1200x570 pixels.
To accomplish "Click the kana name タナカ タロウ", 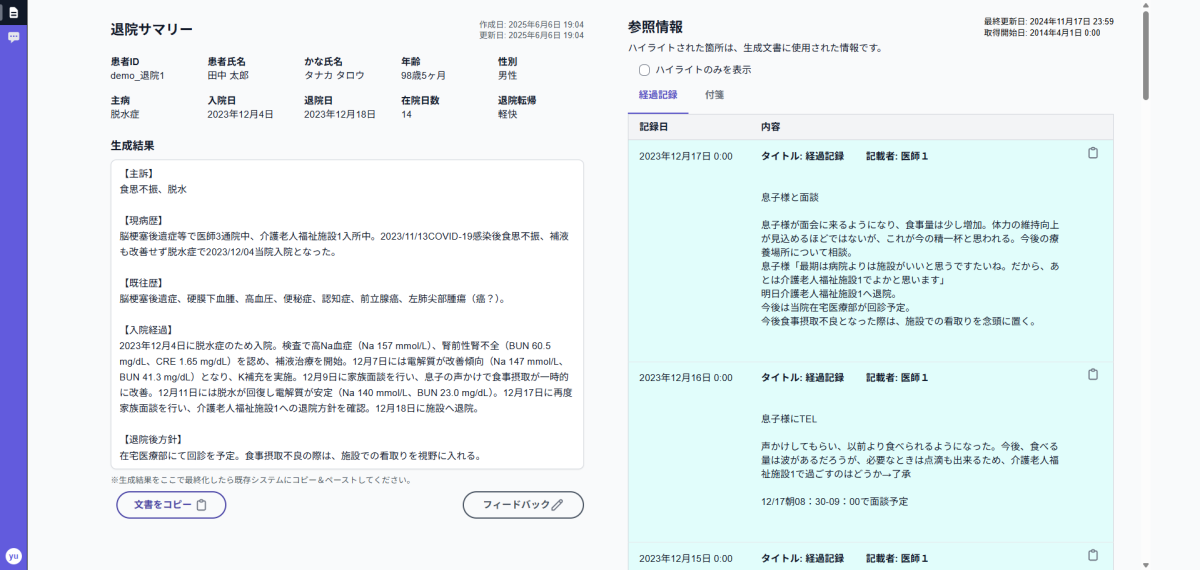I will pyautogui.click(x=334, y=75).
